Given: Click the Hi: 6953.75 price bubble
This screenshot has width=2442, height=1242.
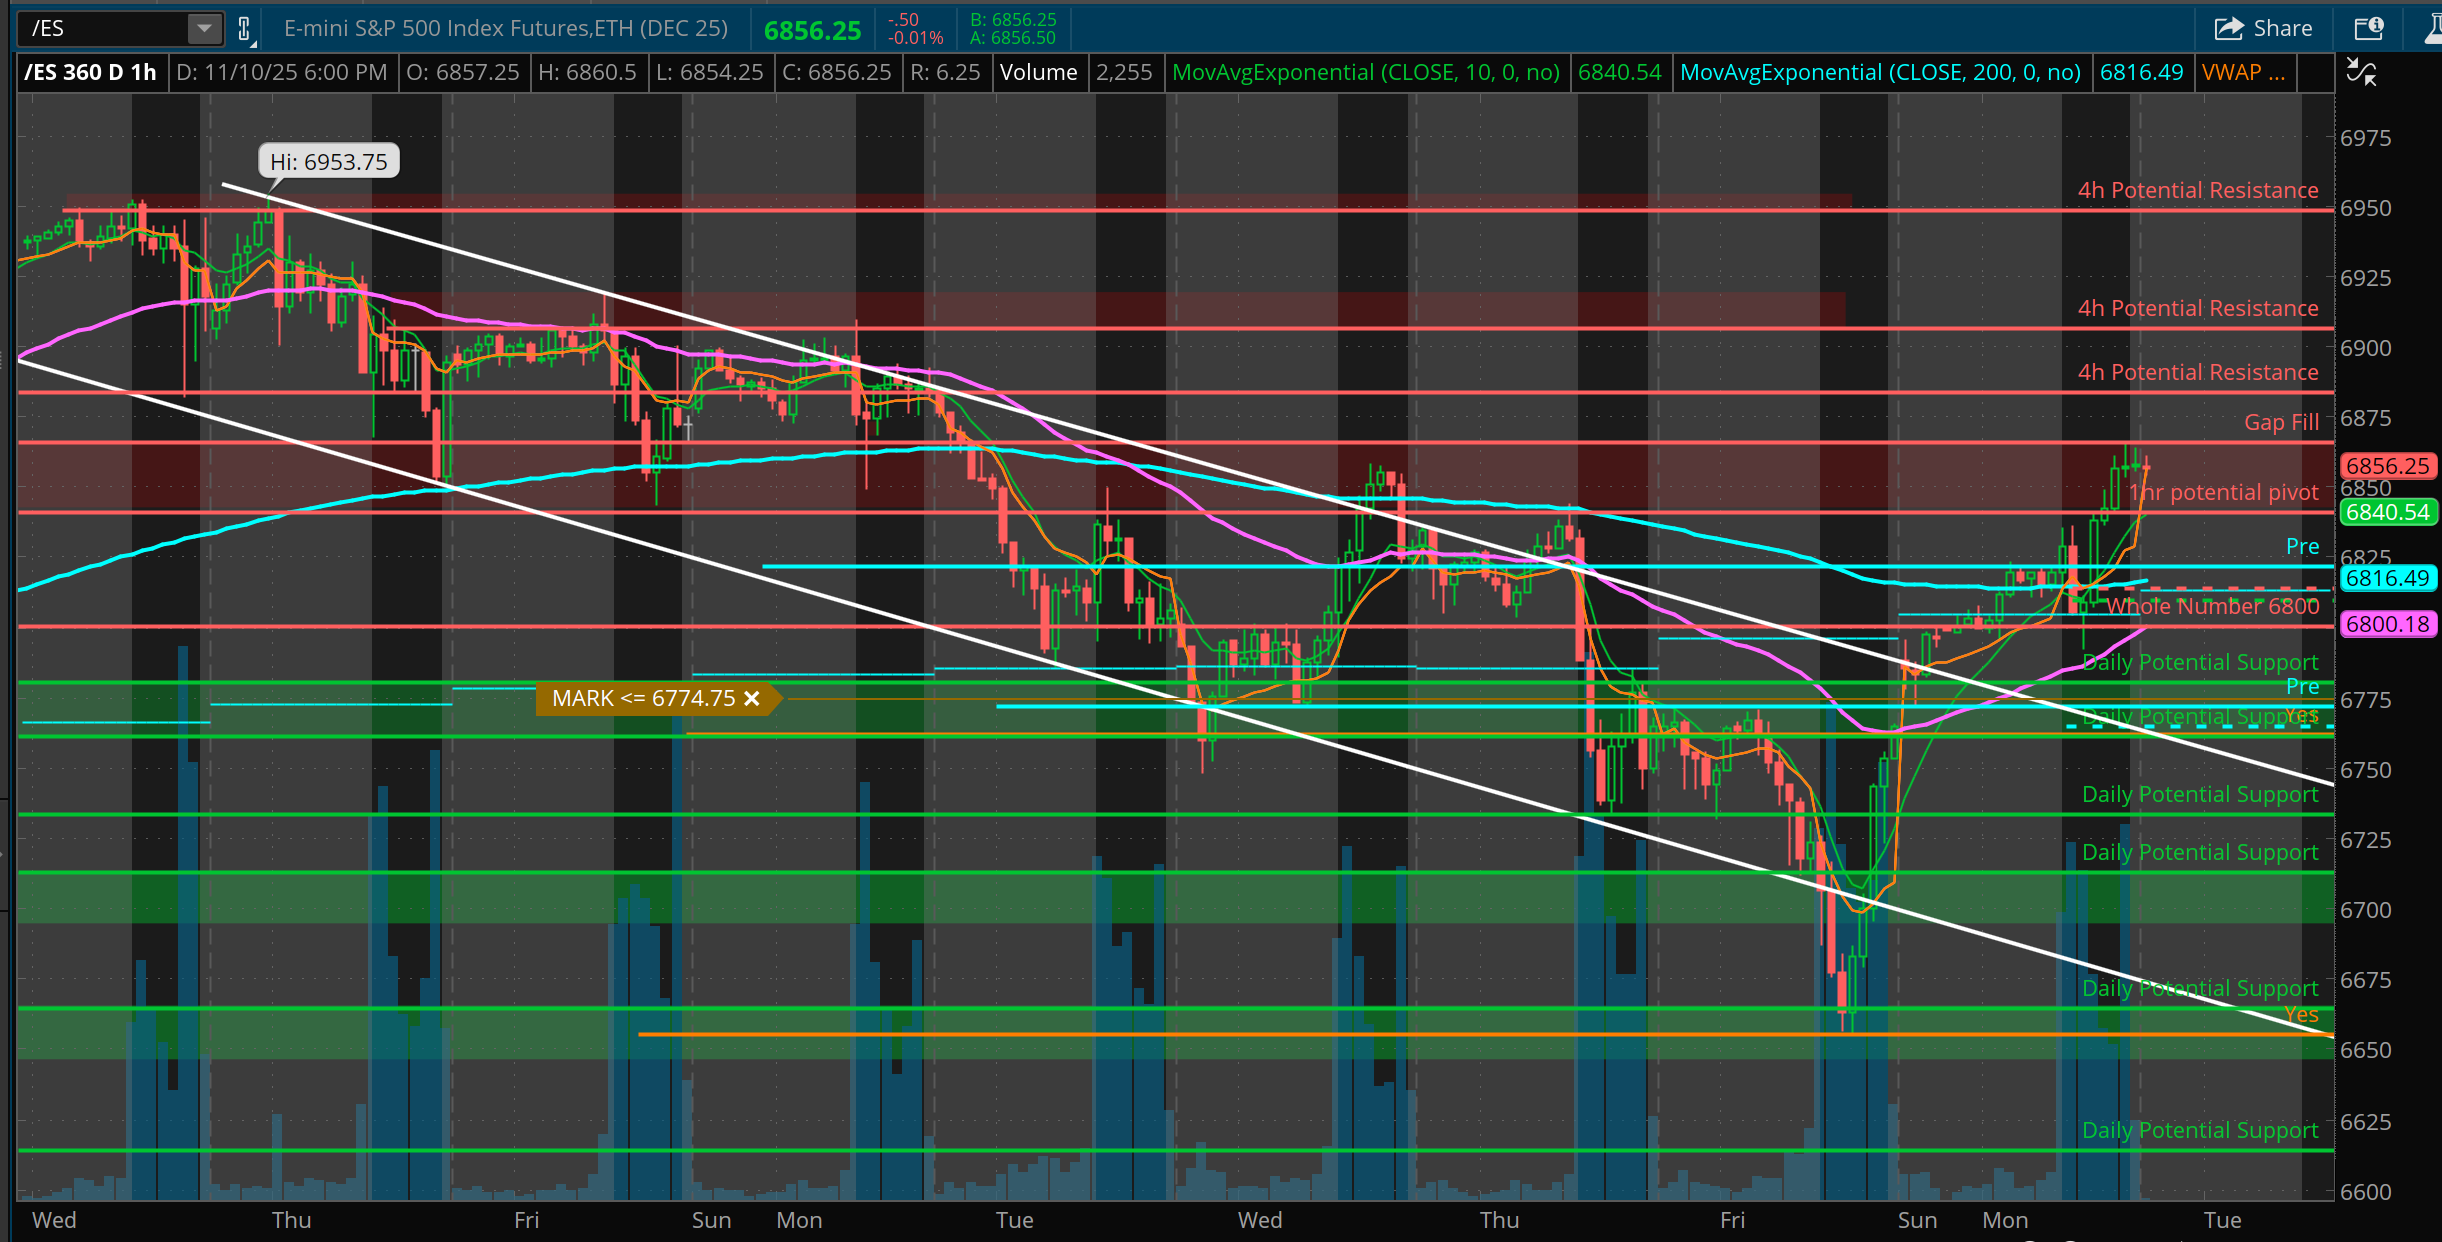Looking at the screenshot, I should pyautogui.click(x=328, y=161).
